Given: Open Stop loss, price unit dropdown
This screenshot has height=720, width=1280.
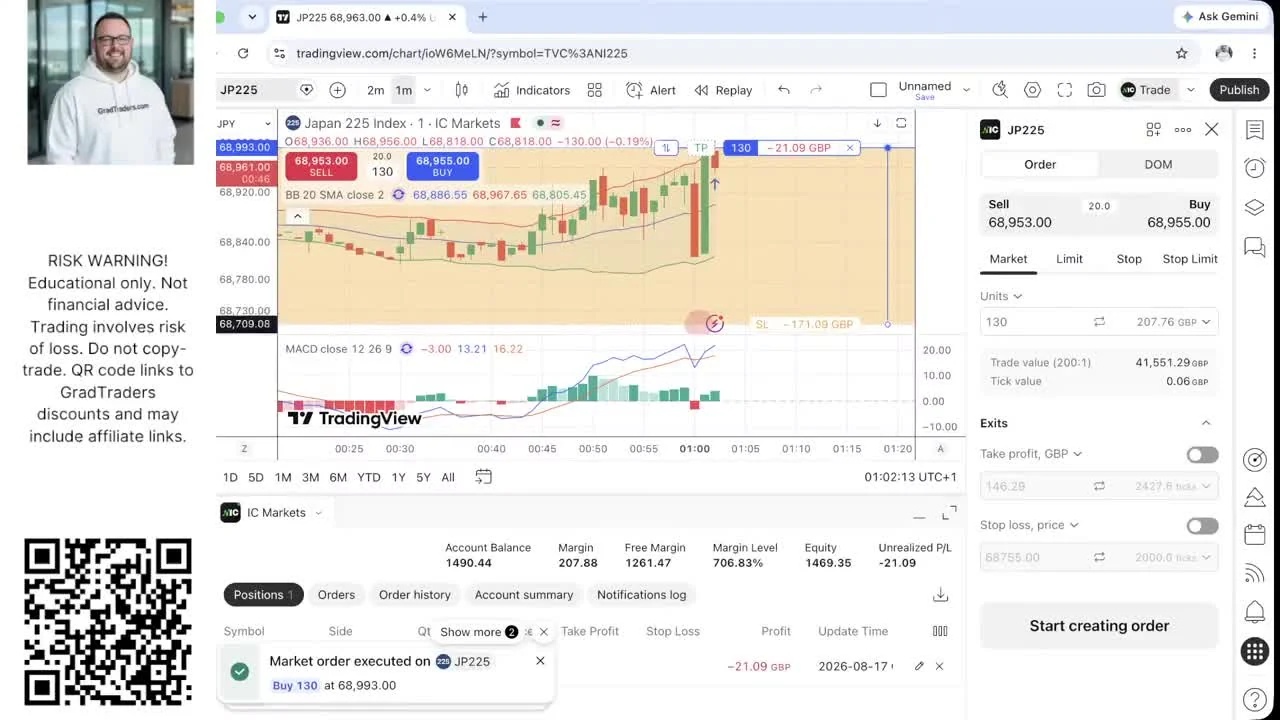Looking at the screenshot, I should coord(1030,525).
